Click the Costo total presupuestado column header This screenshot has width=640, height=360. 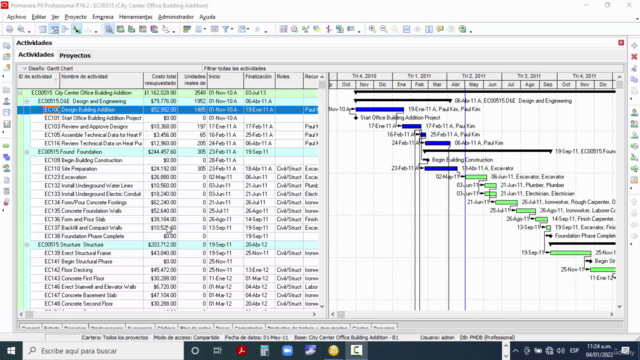[160, 80]
